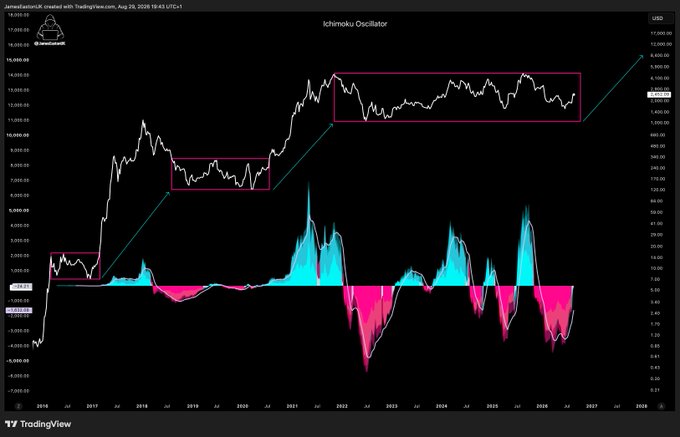Click the 2018 time axis label
The height and width of the screenshot is (437, 680).
(x=142, y=406)
